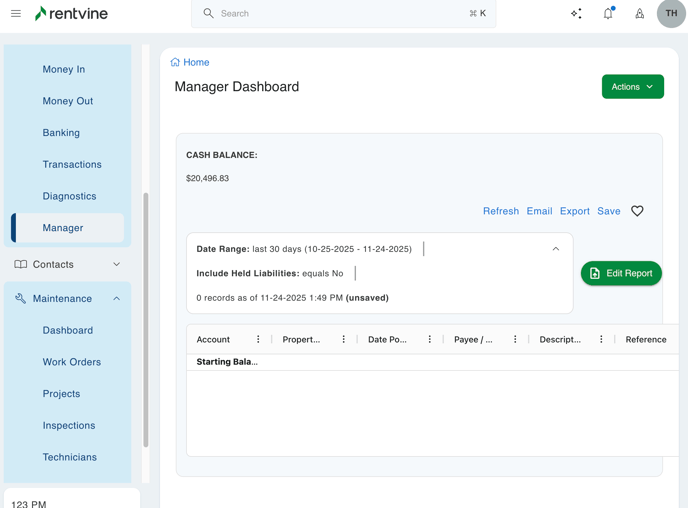
Task: Click the Refresh link
Action: click(500, 211)
